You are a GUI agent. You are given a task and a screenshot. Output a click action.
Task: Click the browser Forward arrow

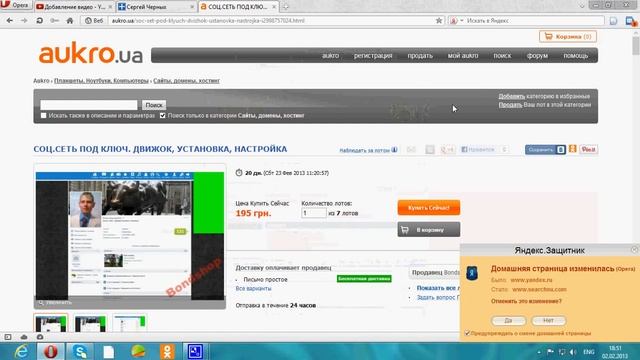point(24,20)
